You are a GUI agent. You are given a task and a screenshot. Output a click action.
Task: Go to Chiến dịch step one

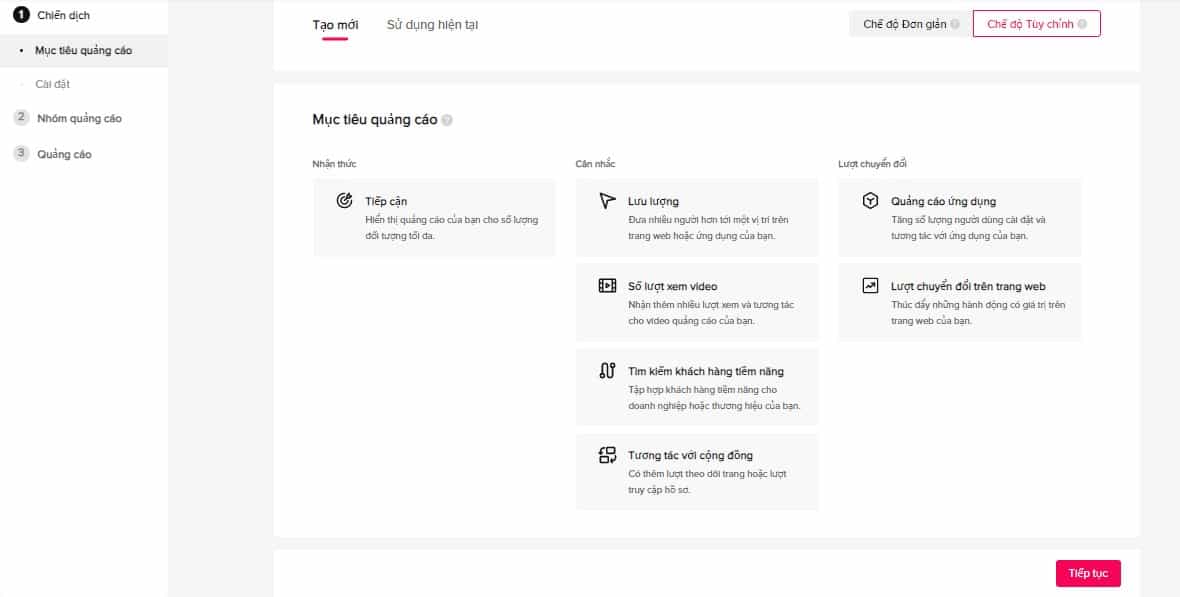pos(63,15)
